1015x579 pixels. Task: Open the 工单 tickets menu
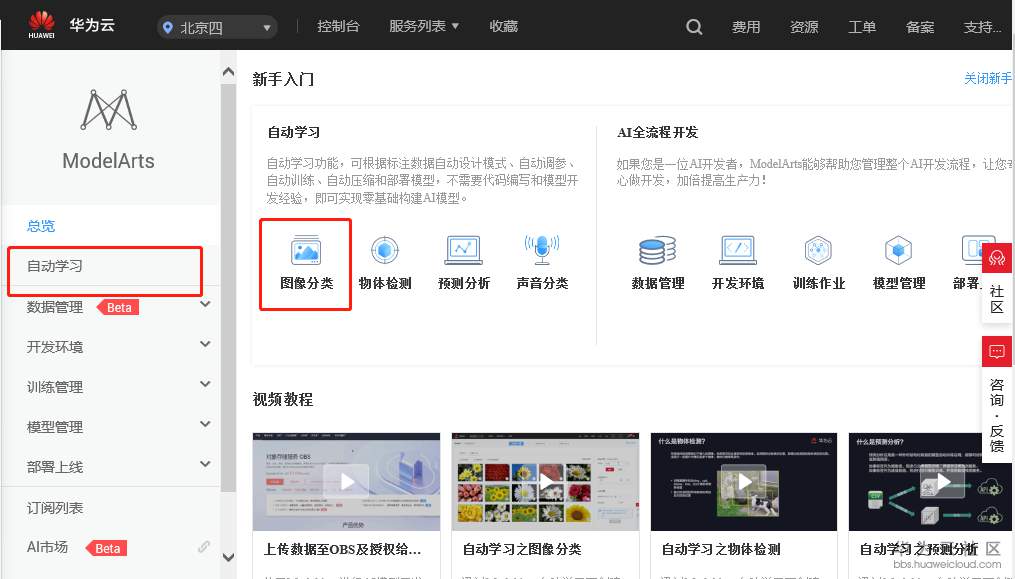[862, 27]
